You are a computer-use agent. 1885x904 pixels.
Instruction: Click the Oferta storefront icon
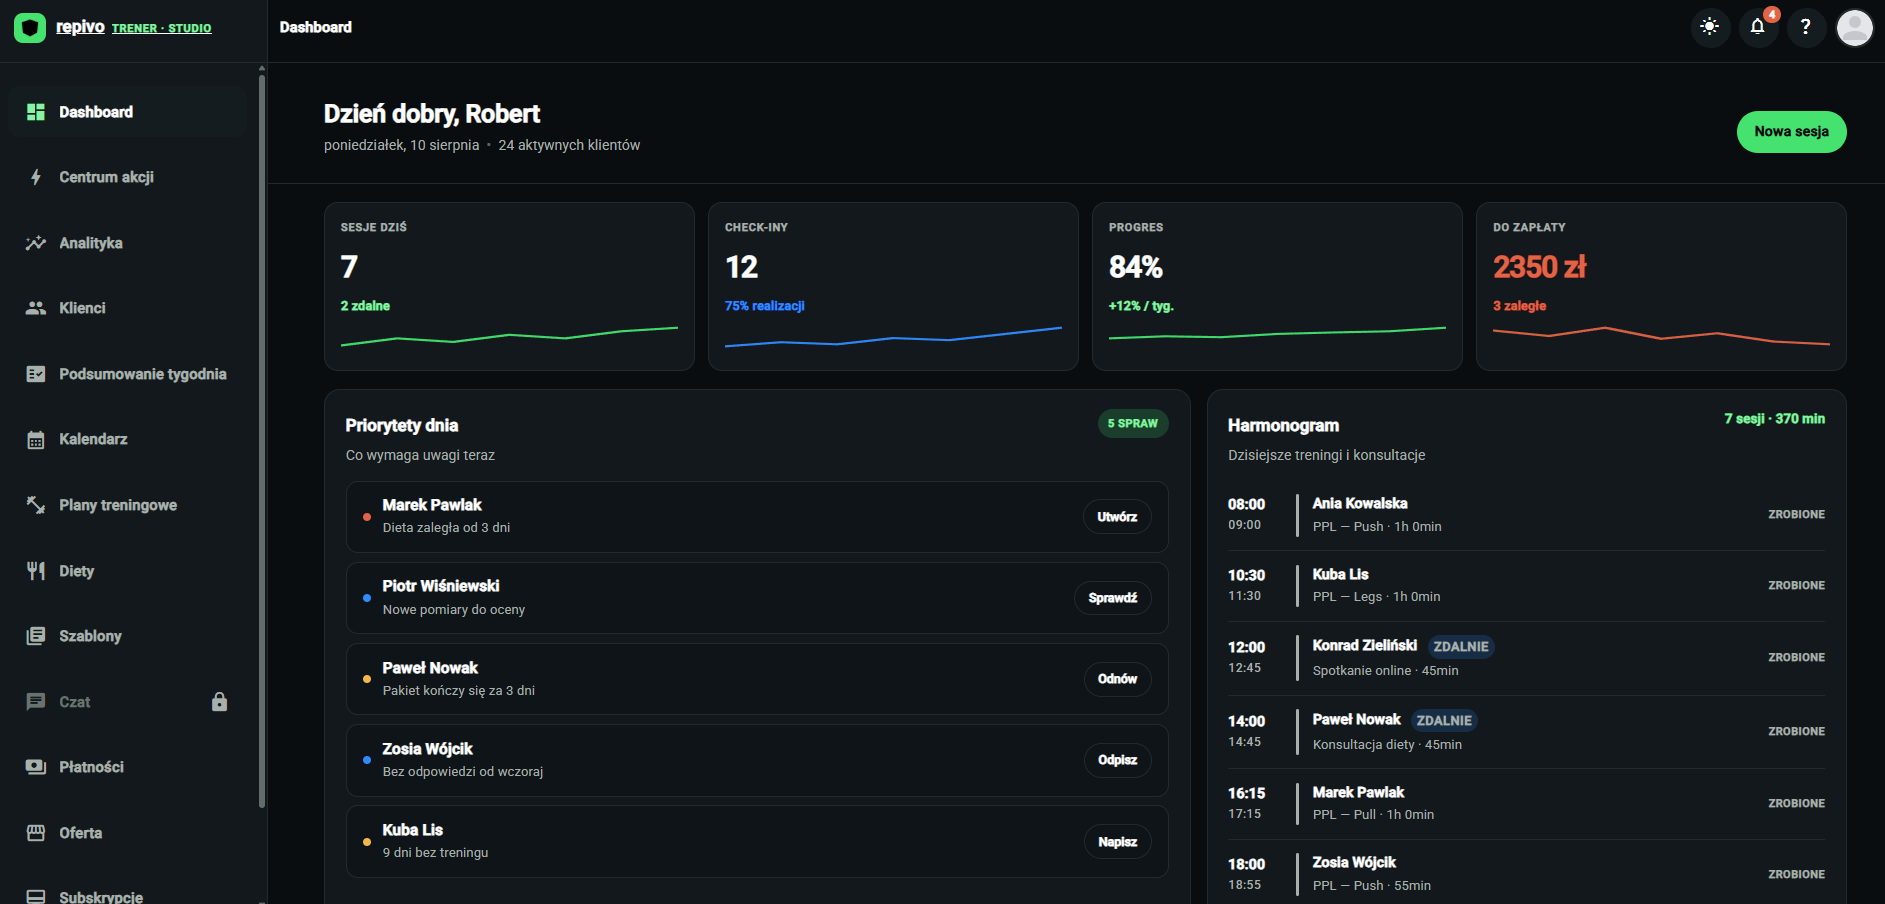(x=36, y=833)
